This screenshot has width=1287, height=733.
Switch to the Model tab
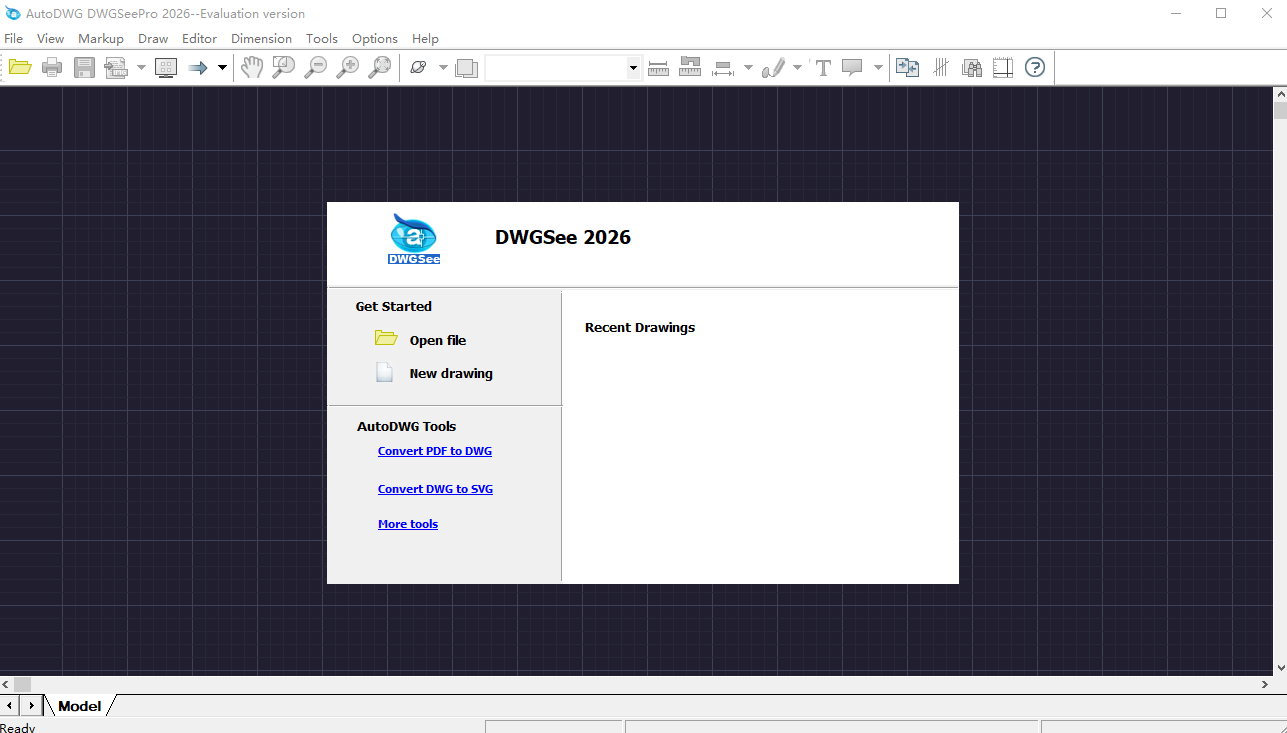[x=79, y=706]
